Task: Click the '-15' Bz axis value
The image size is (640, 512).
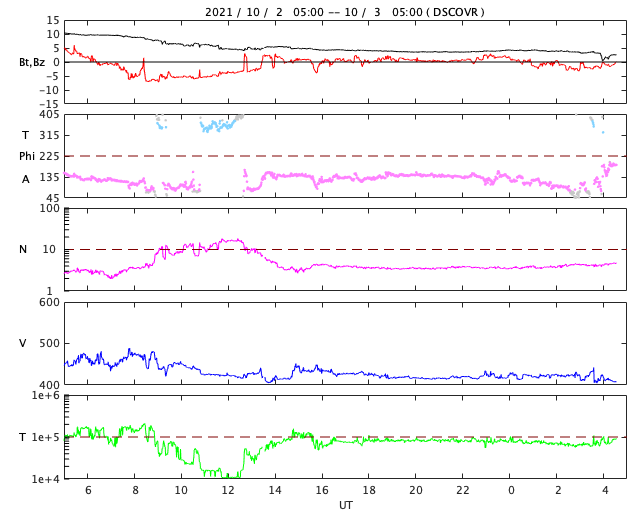Action: (49, 104)
